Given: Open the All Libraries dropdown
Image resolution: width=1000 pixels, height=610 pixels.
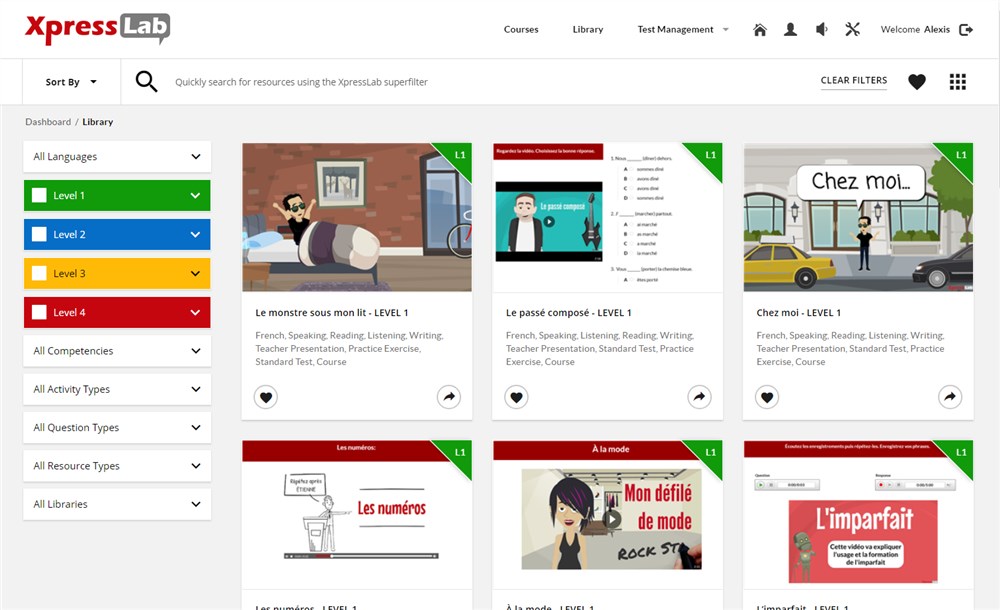Looking at the screenshot, I should pos(117,504).
